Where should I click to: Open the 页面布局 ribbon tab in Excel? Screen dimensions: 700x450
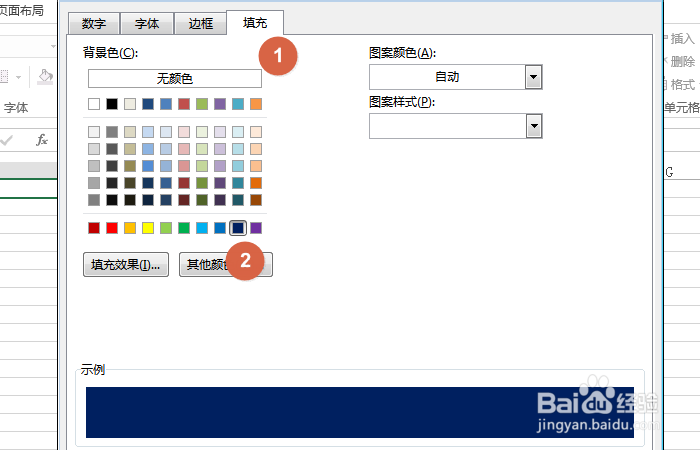pyautogui.click(x=21, y=11)
